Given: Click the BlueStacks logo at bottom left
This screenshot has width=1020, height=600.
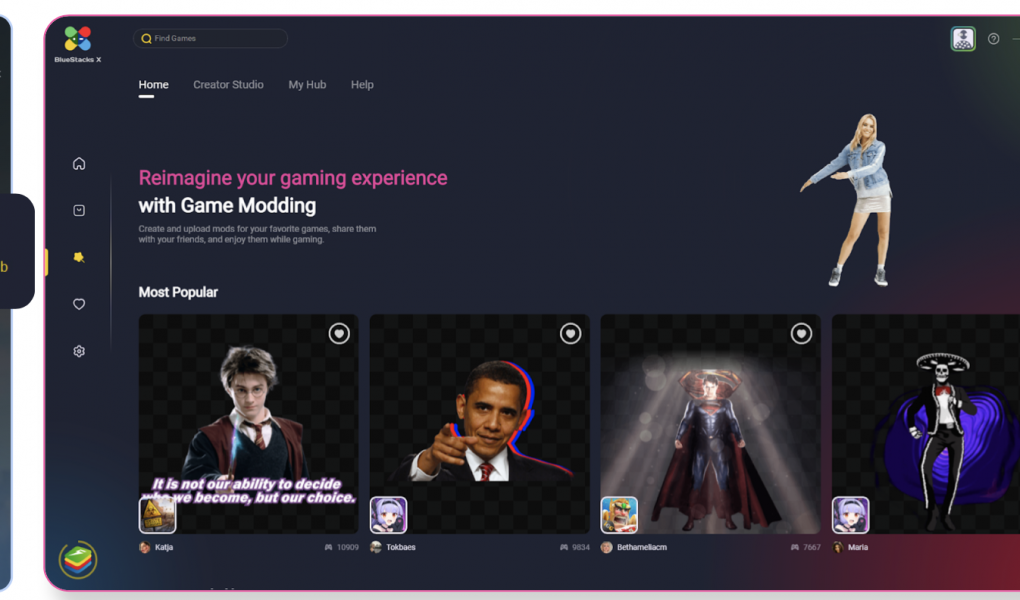Looking at the screenshot, I should 78,561.
